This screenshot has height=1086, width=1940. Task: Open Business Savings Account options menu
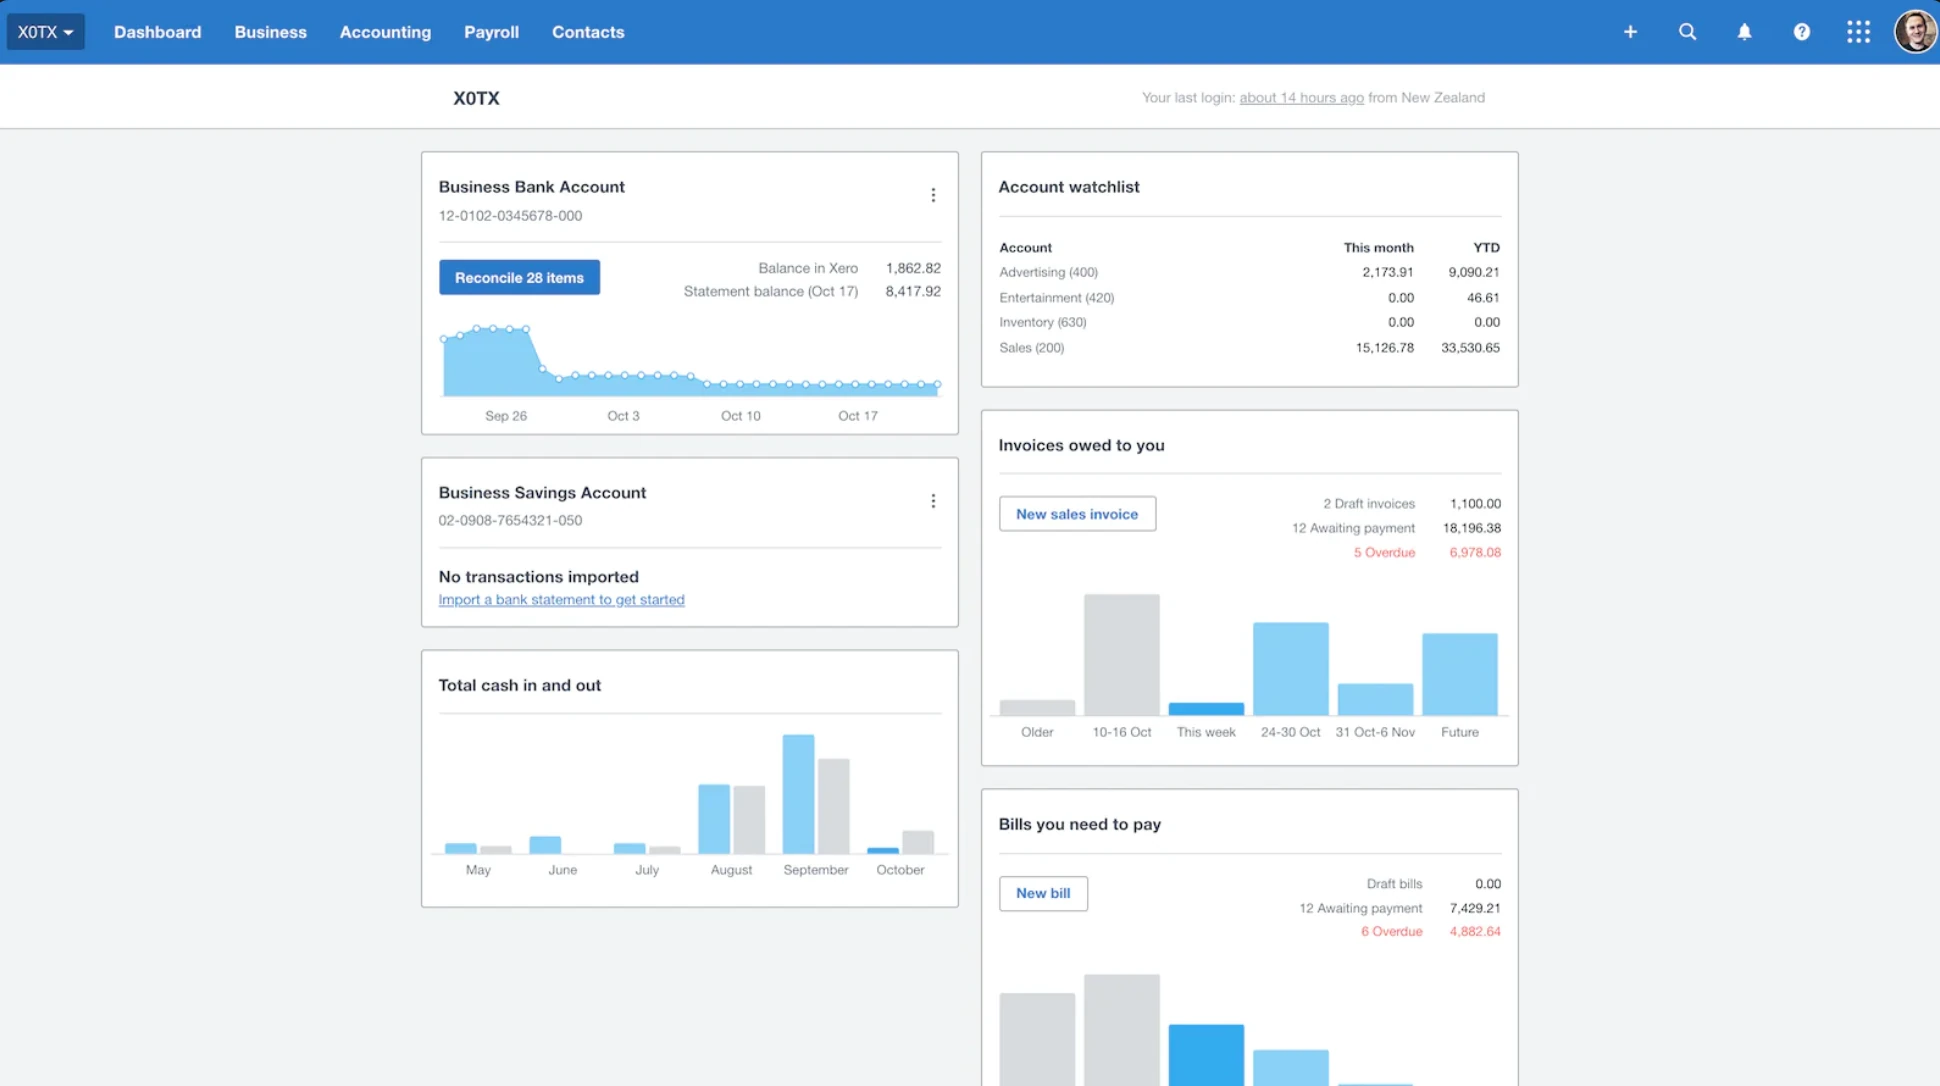(933, 501)
